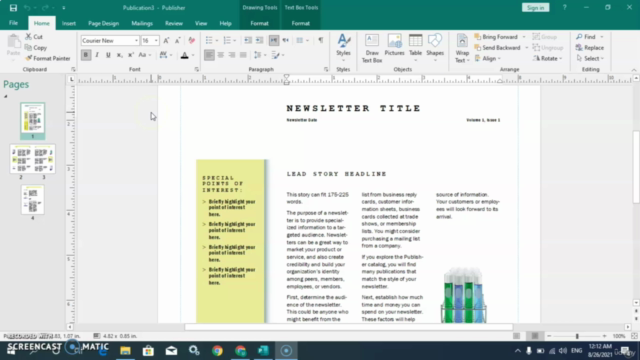640x360 pixels.
Task: Toggle Superscript formatting
Action: (x=131, y=55)
